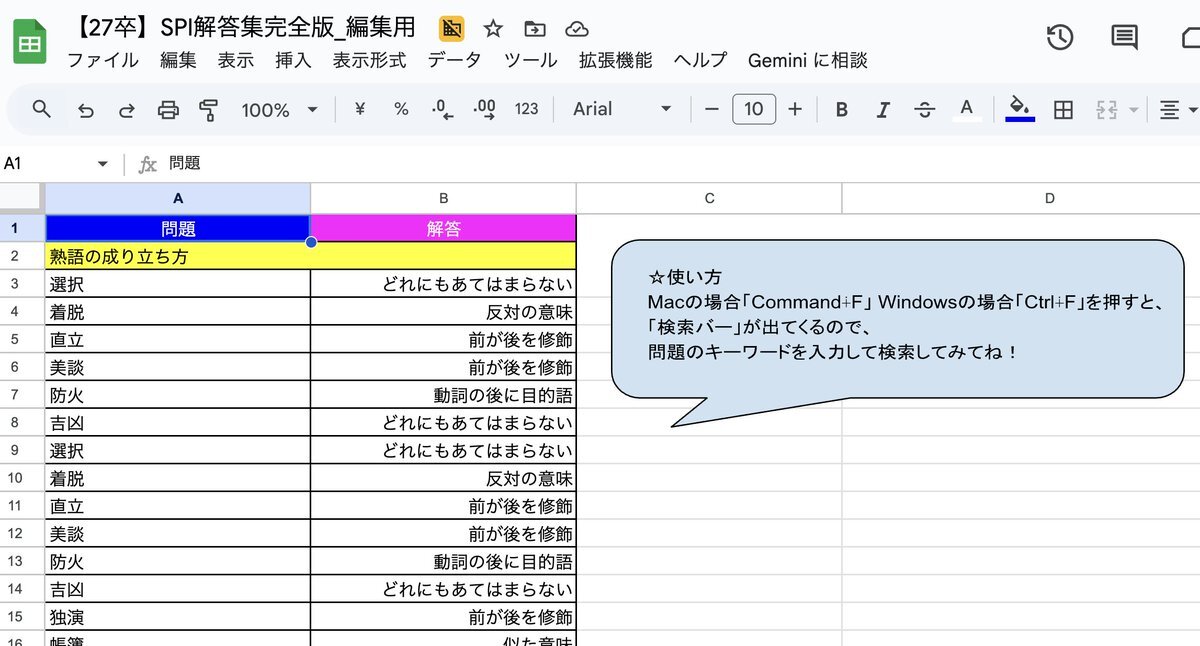Click 反対の意味 in row 4
Viewport: 1200px width, 646px height.
click(443, 312)
